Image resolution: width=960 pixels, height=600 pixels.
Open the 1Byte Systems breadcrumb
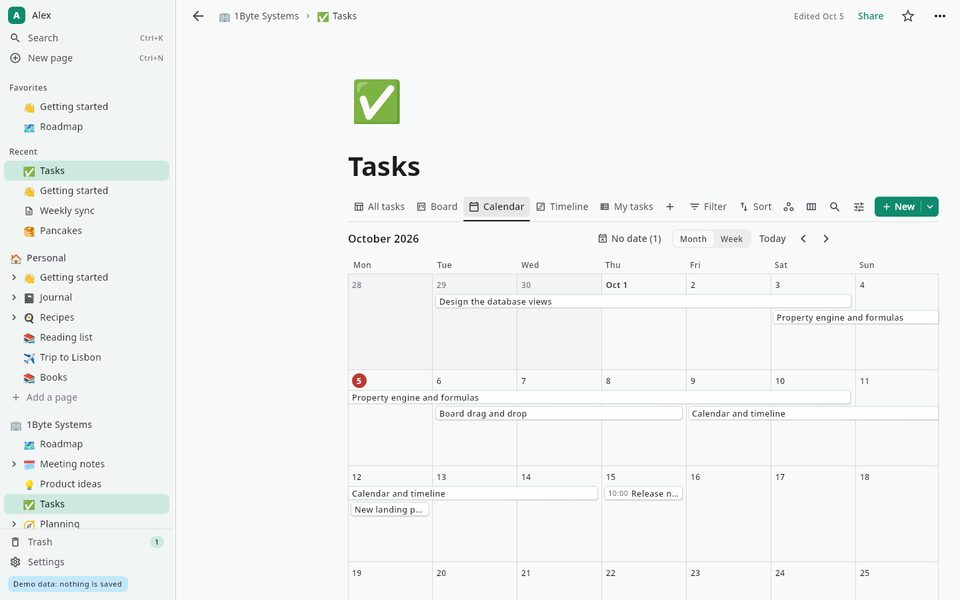click(259, 17)
